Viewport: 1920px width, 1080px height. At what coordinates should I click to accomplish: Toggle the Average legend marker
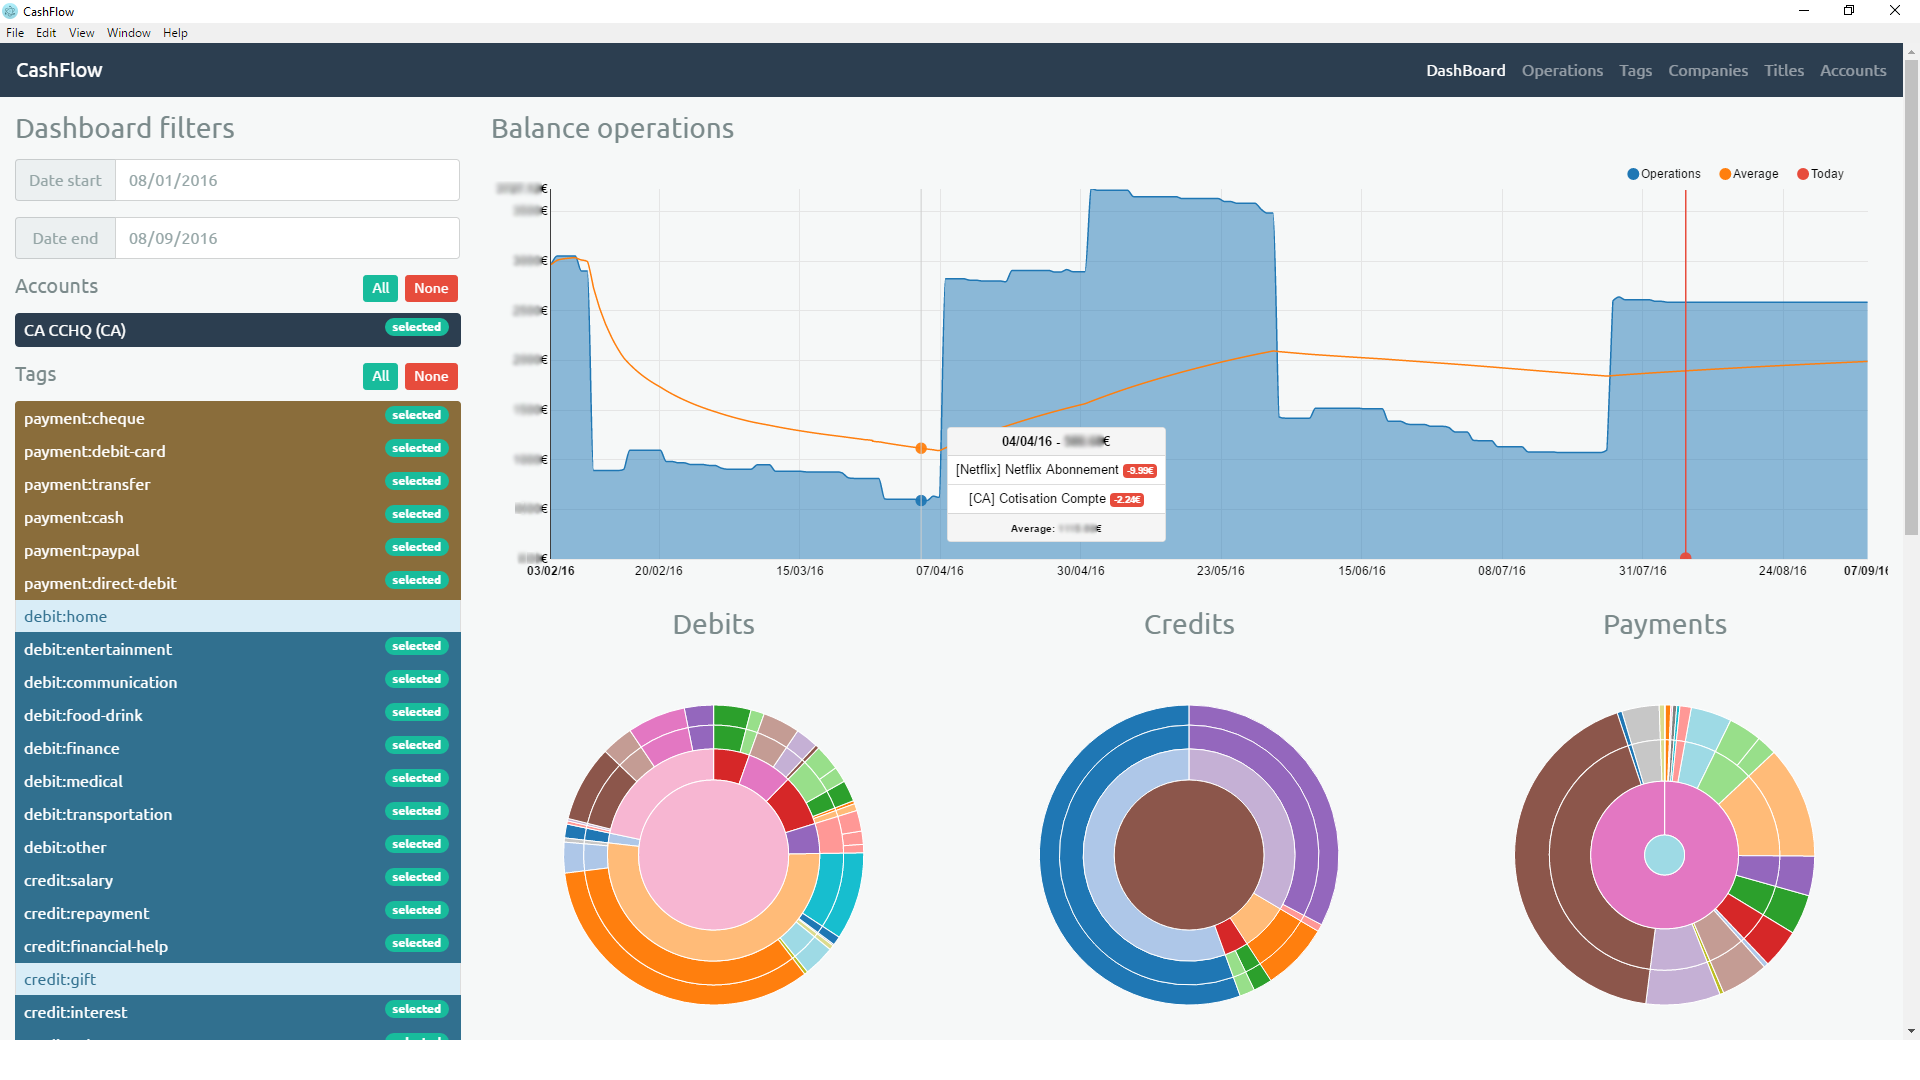click(x=1725, y=174)
